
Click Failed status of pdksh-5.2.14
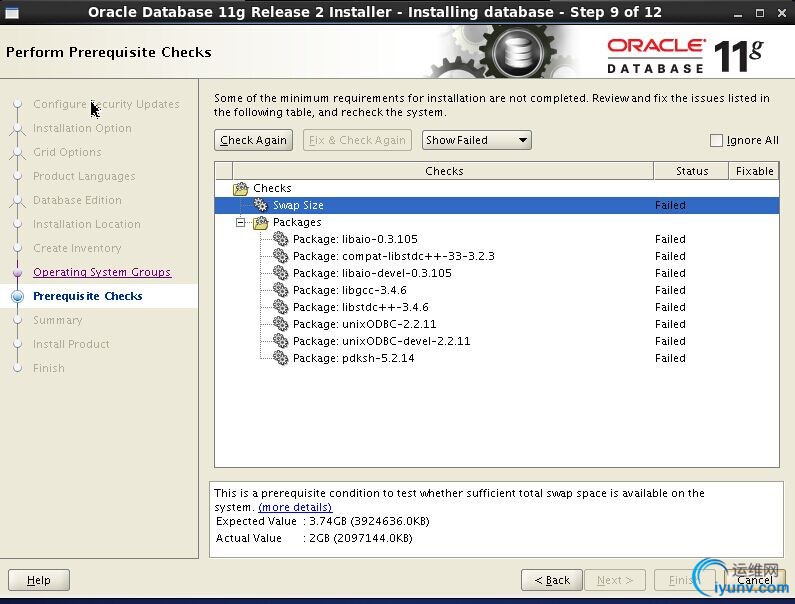[x=670, y=358]
